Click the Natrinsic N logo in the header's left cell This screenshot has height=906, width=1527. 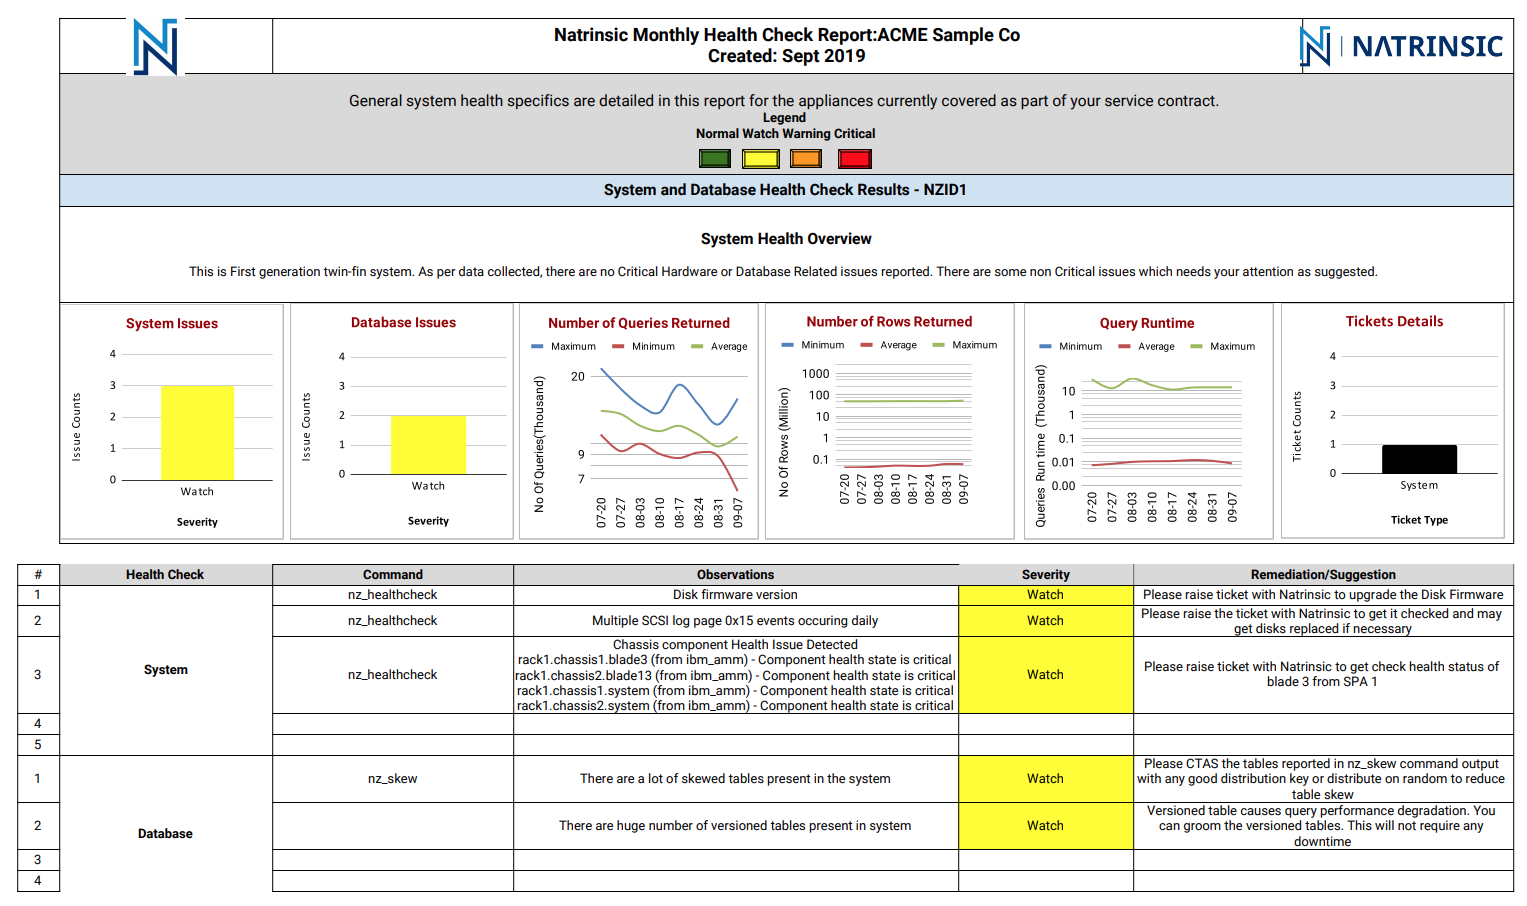155,47
